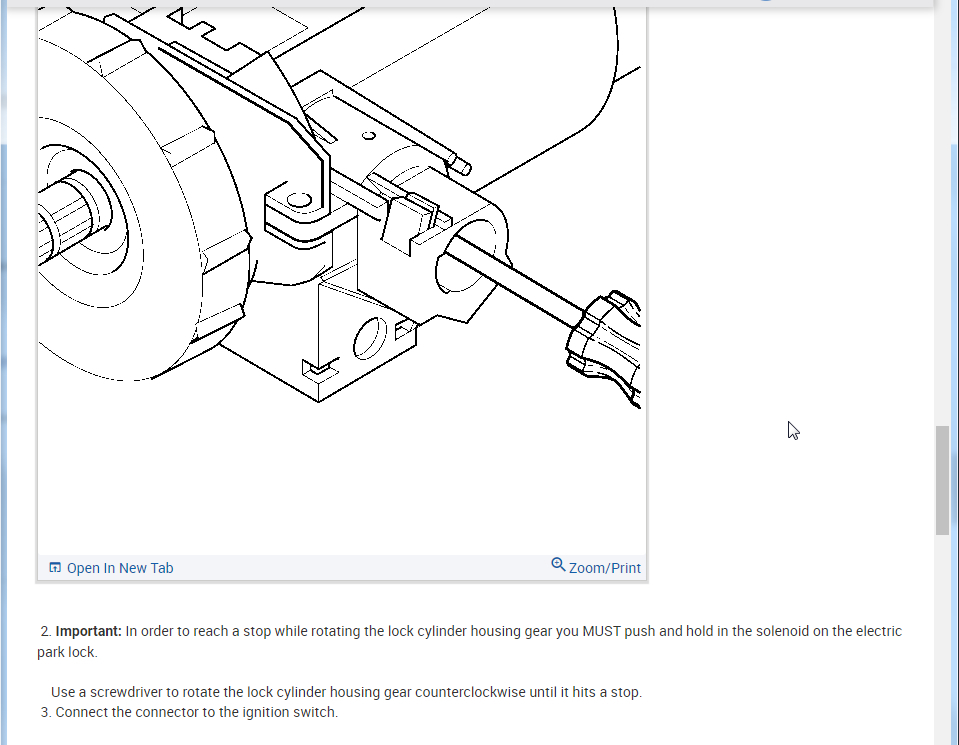Click step 3 'Connect the connector' text
The height and width of the screenshot is (745, 959).
tap(196, 713)
